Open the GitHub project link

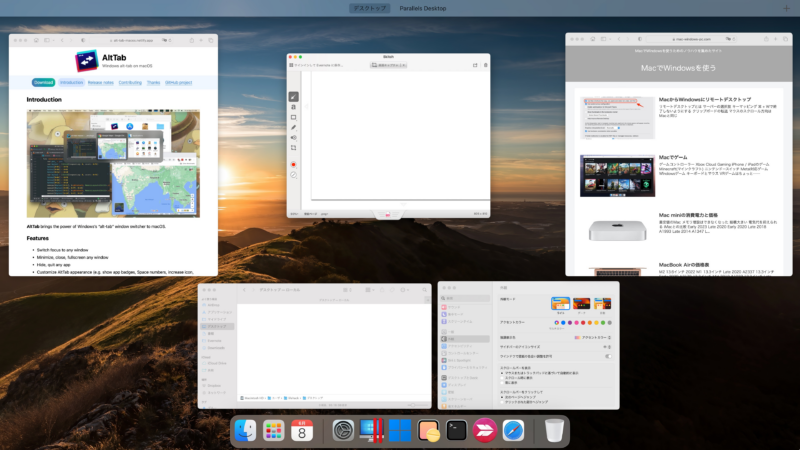pyautogui.click(x=179, y=82)
